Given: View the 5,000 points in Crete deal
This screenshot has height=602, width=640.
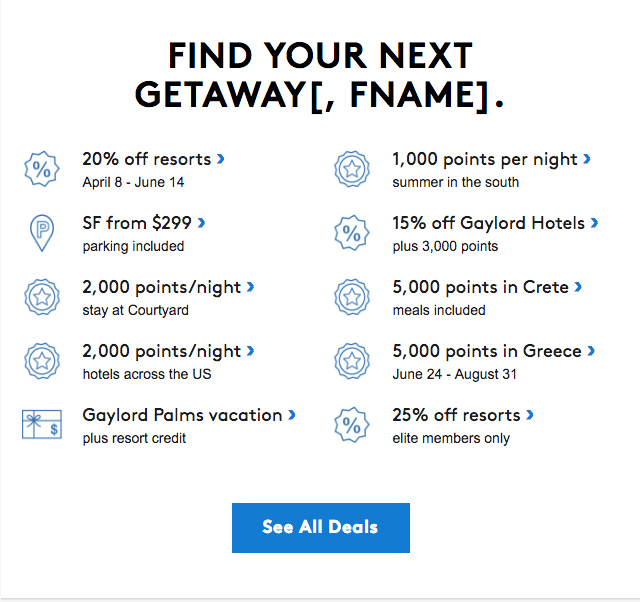Looking at the screenshot, I should pos(480,287).
